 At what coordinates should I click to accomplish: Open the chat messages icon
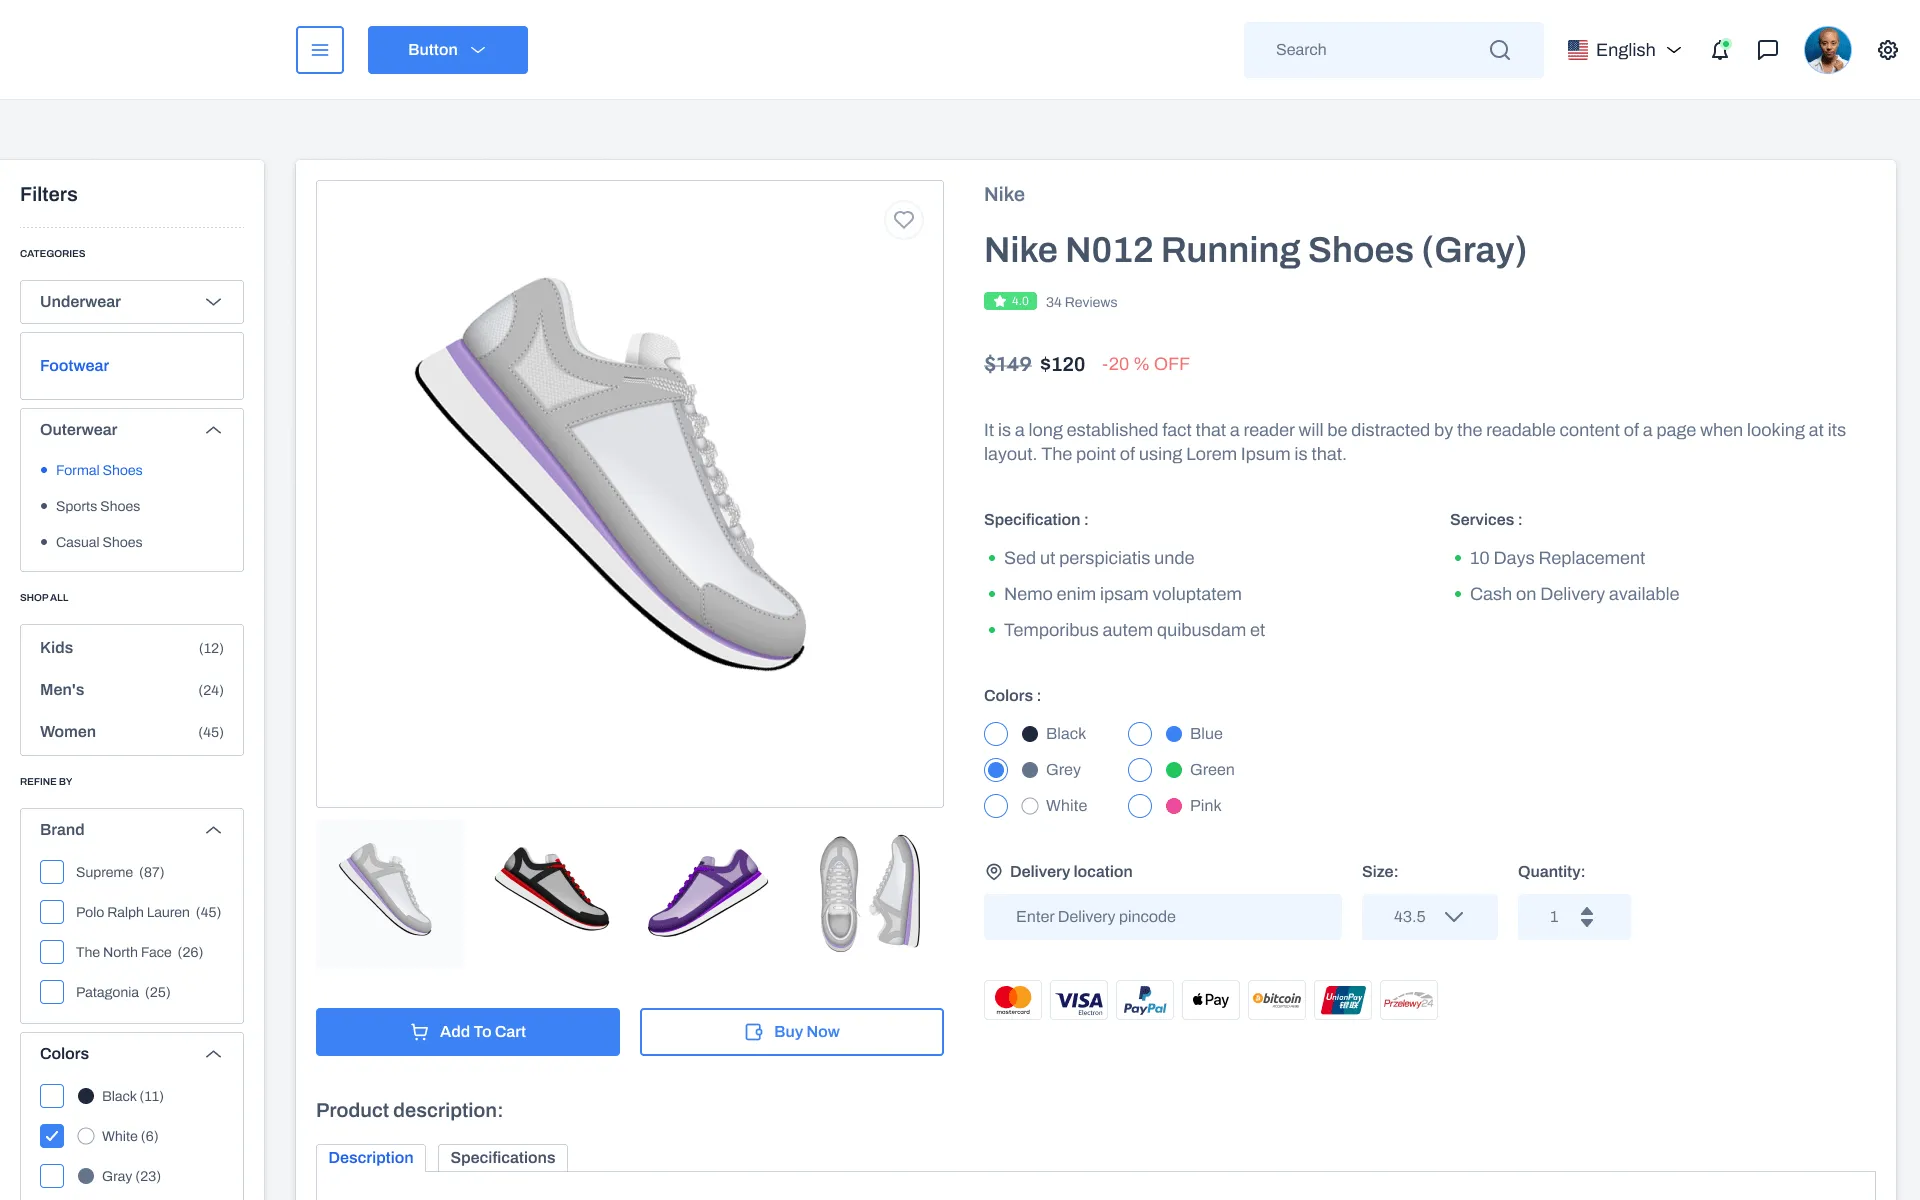click(x=1768, y=50)
